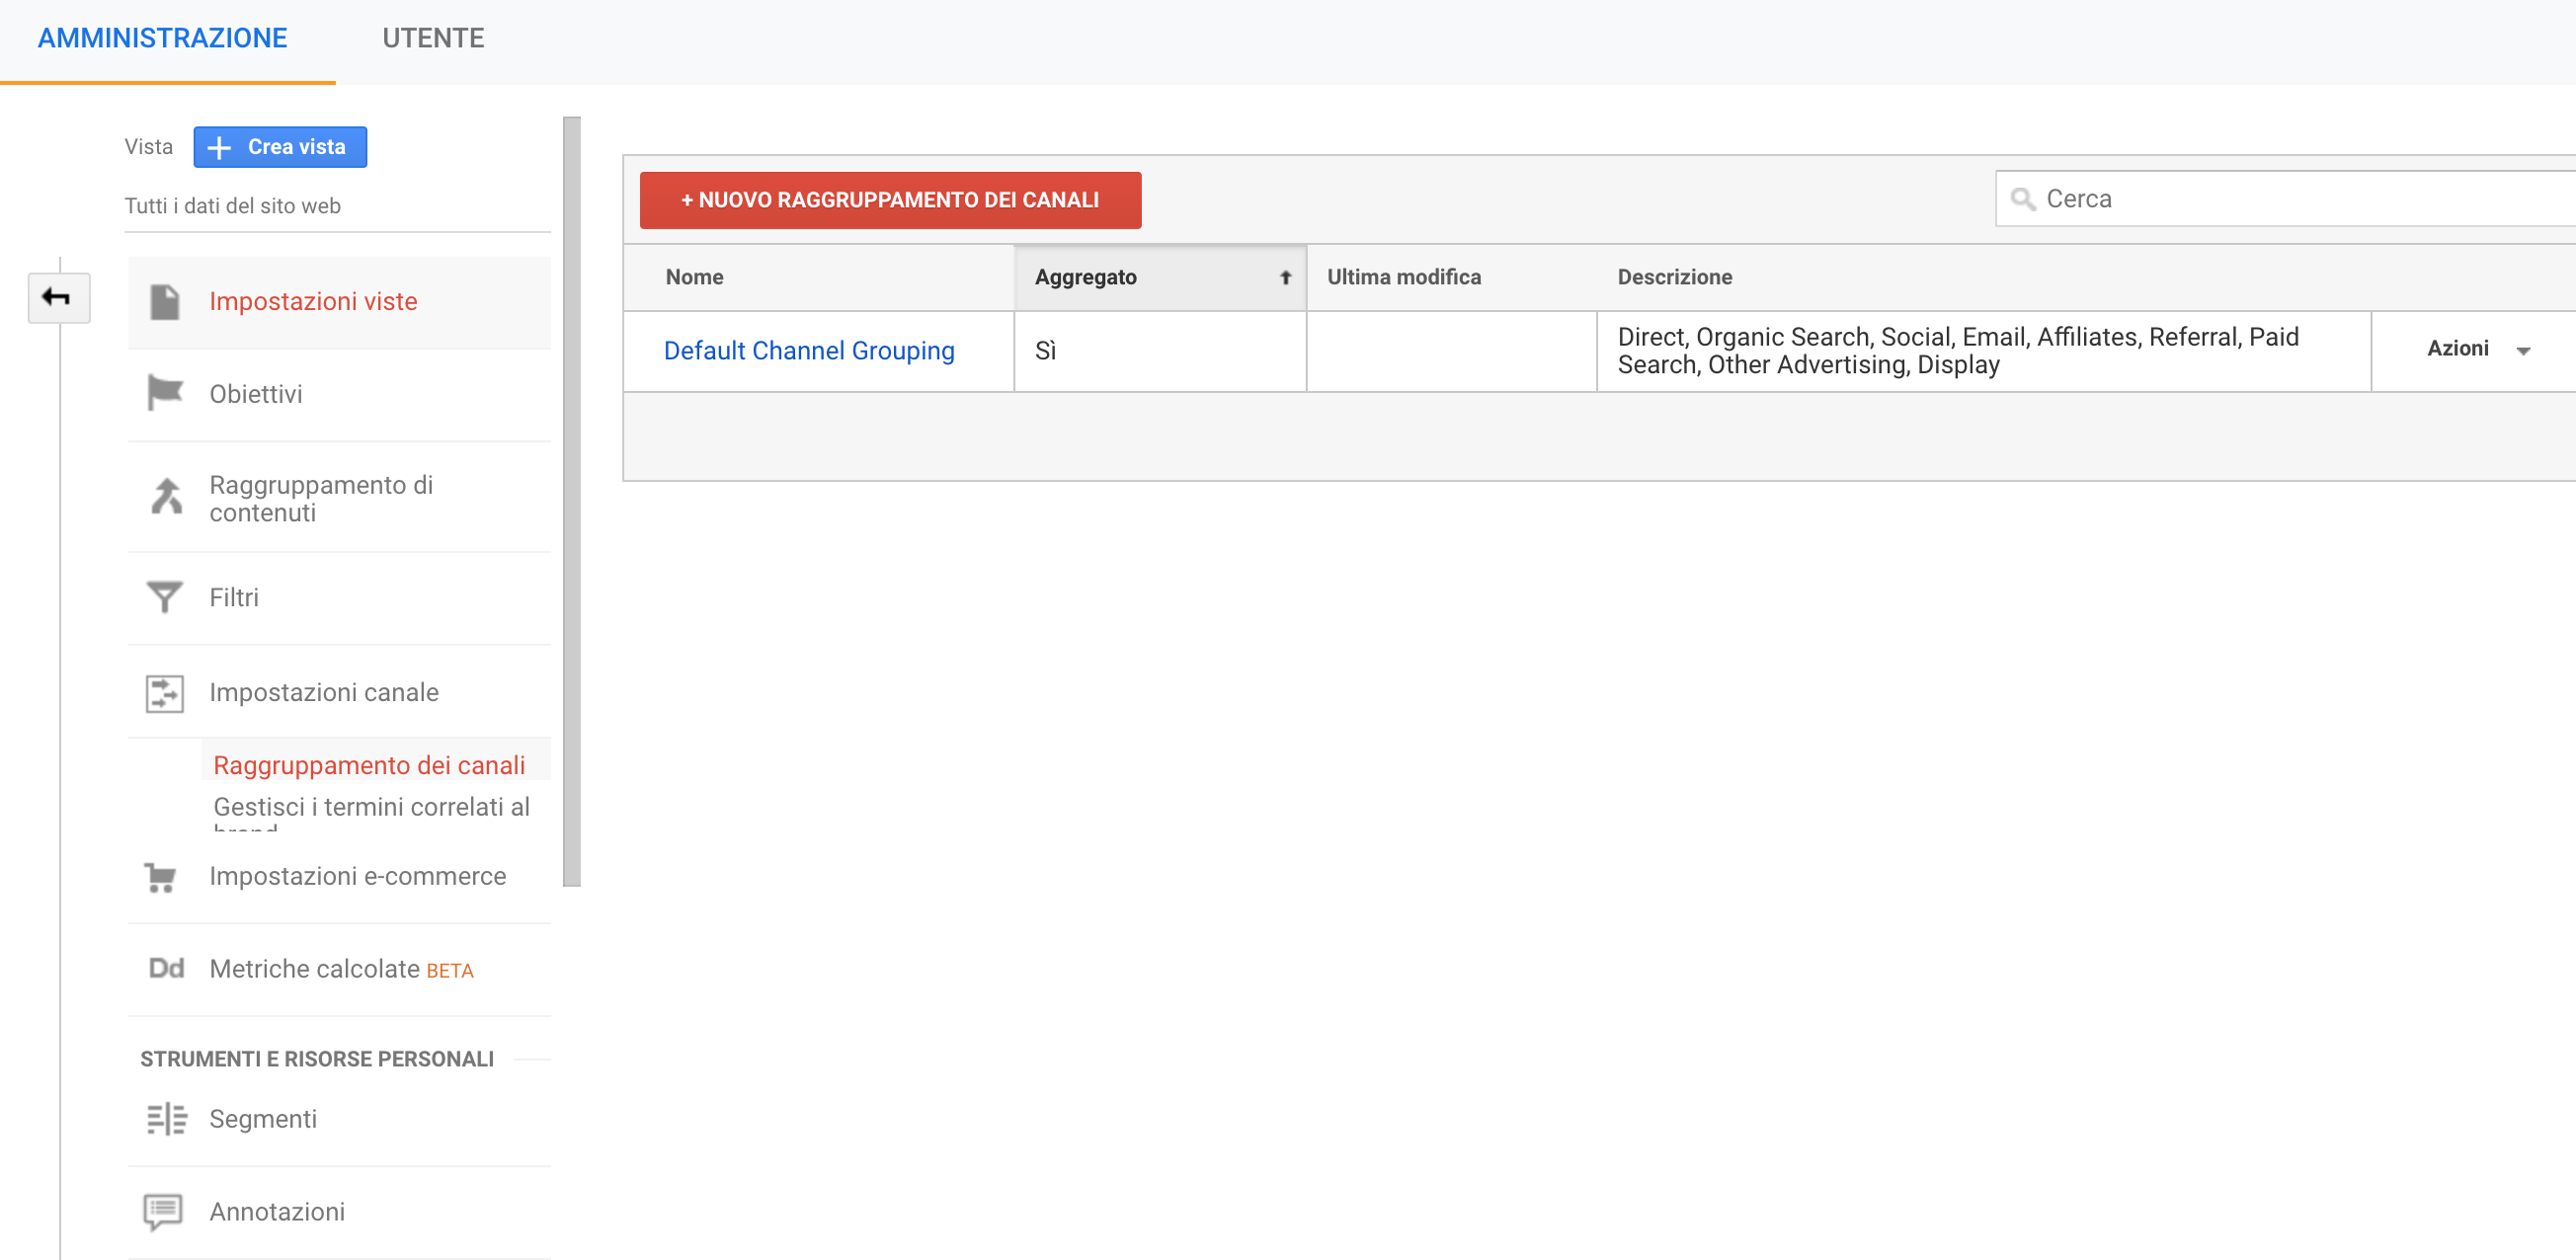Click the Impostazioni e-commerce cart icon
Image resolution: width=2576 pixels, height=1260 pixels.
163,876
